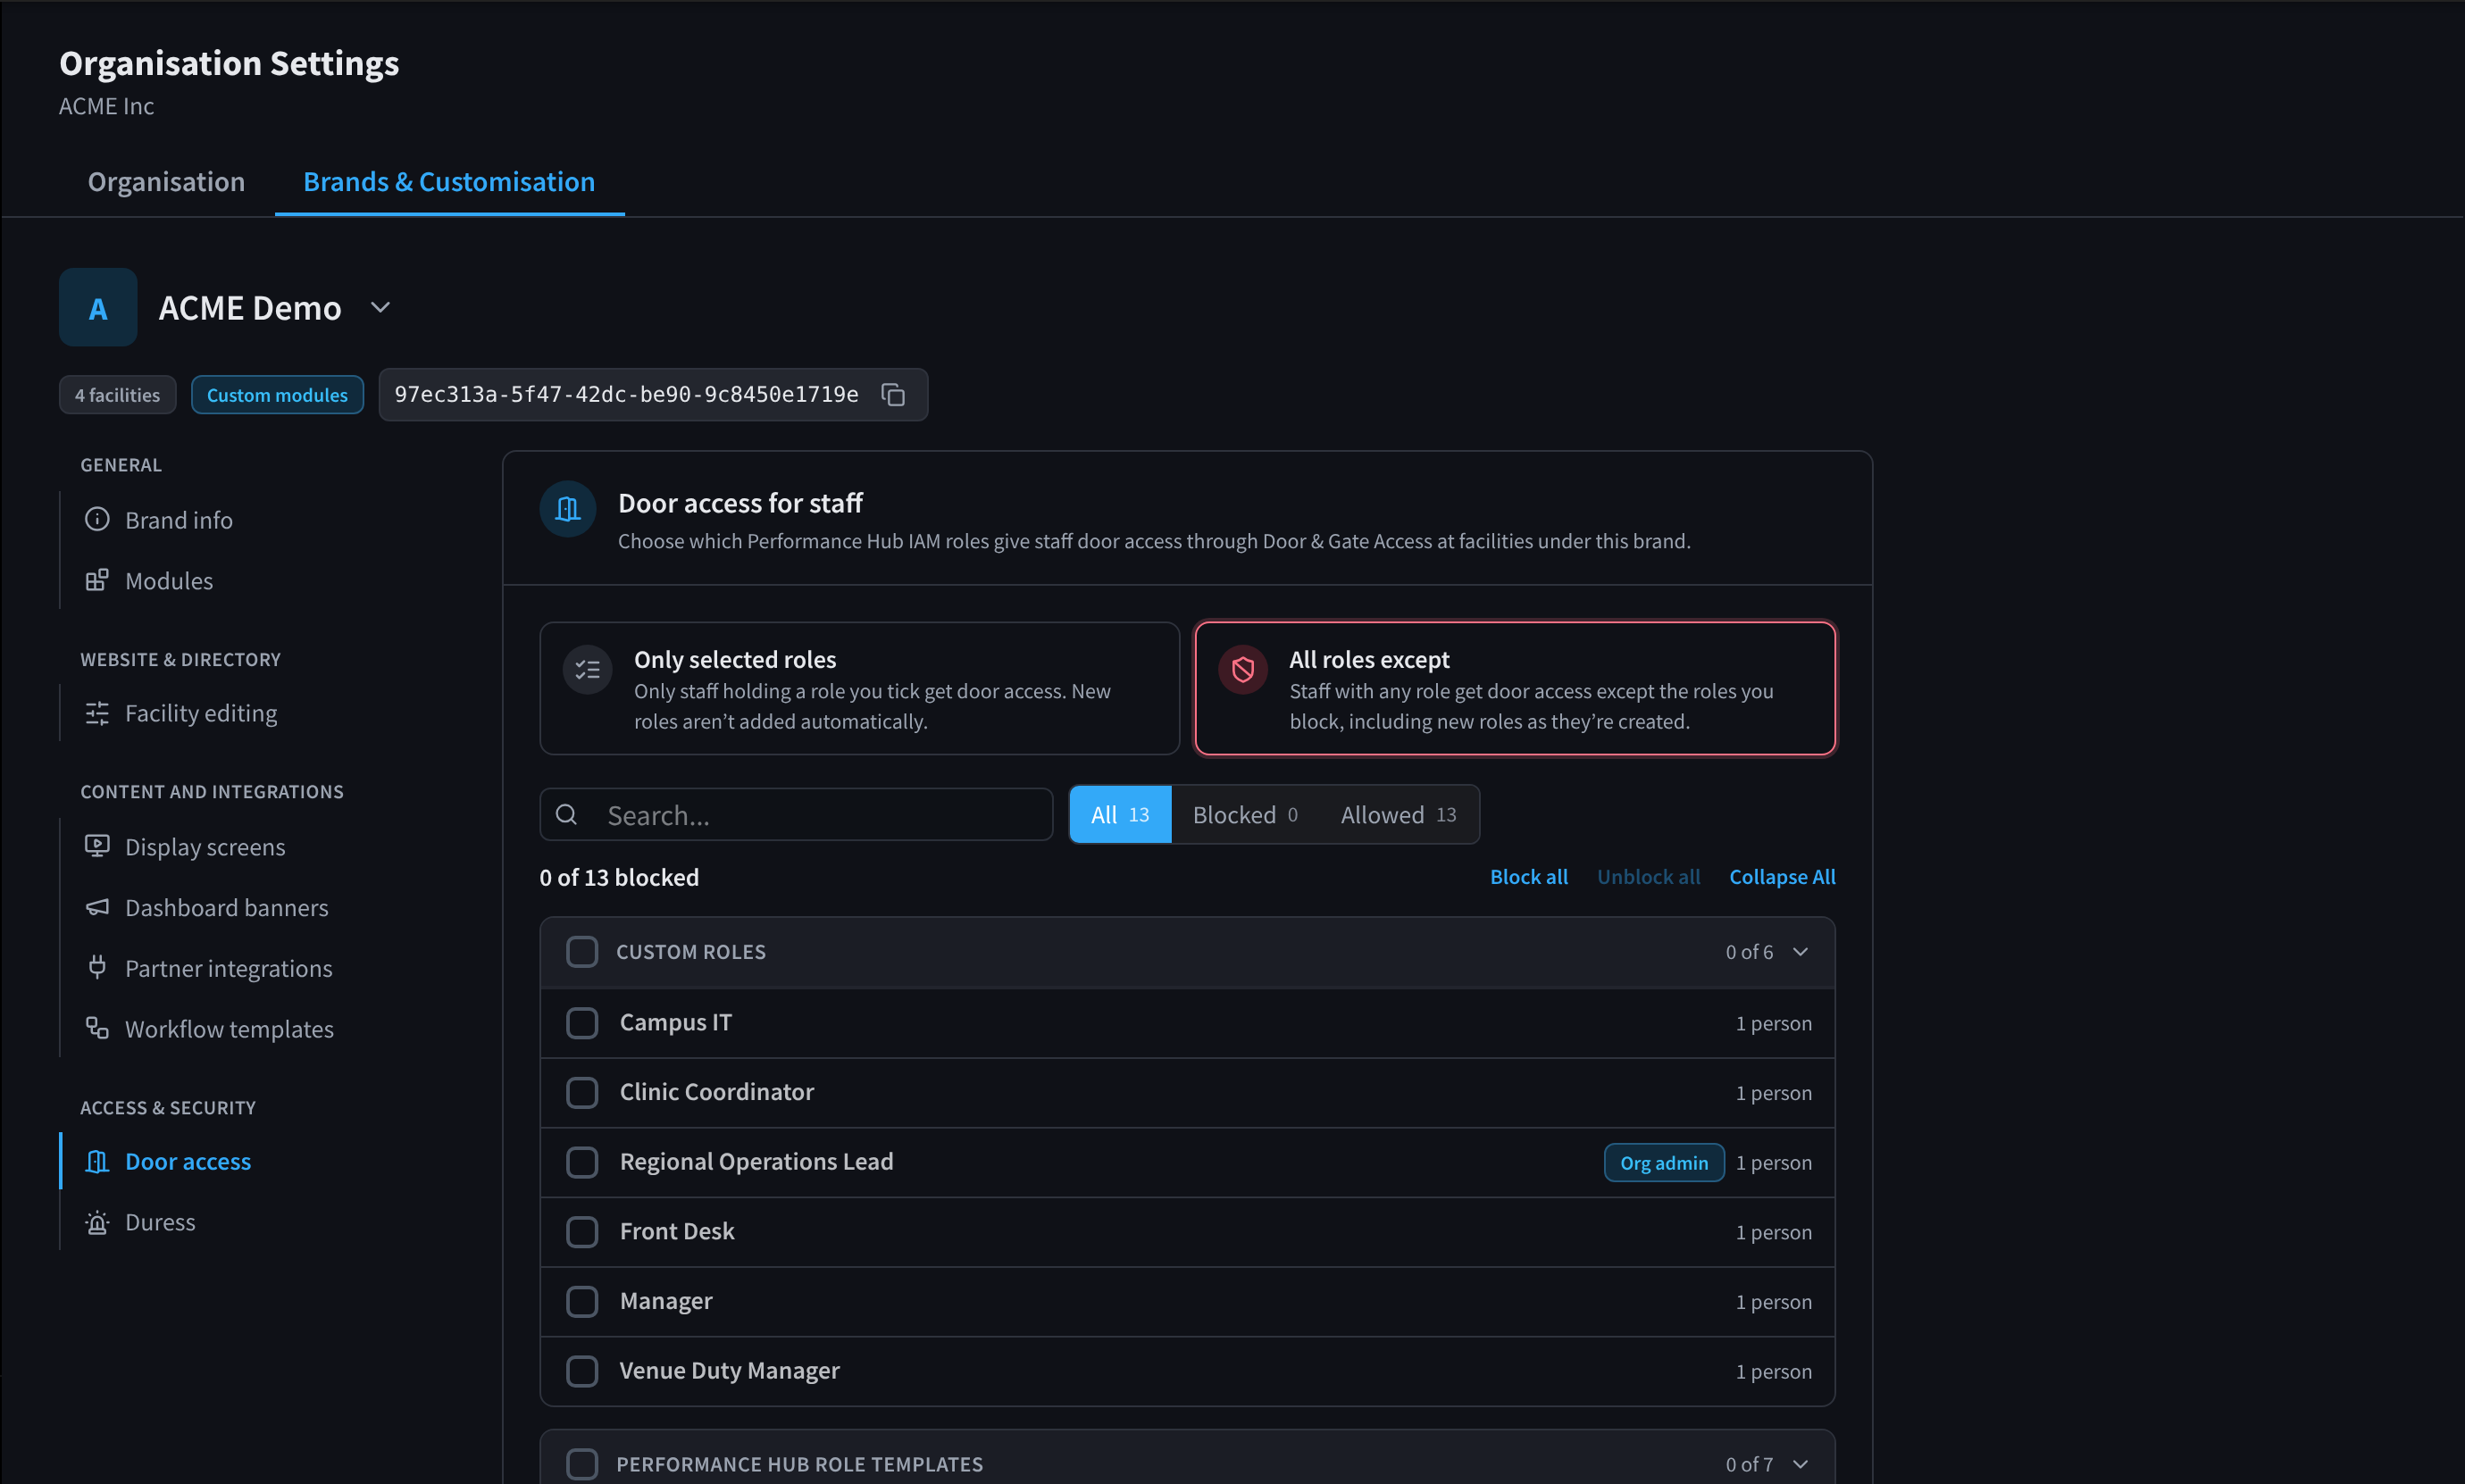Click the Duress alarm icon
The width and height of the screenshot is (2465, 1484).
[97, 1222]
